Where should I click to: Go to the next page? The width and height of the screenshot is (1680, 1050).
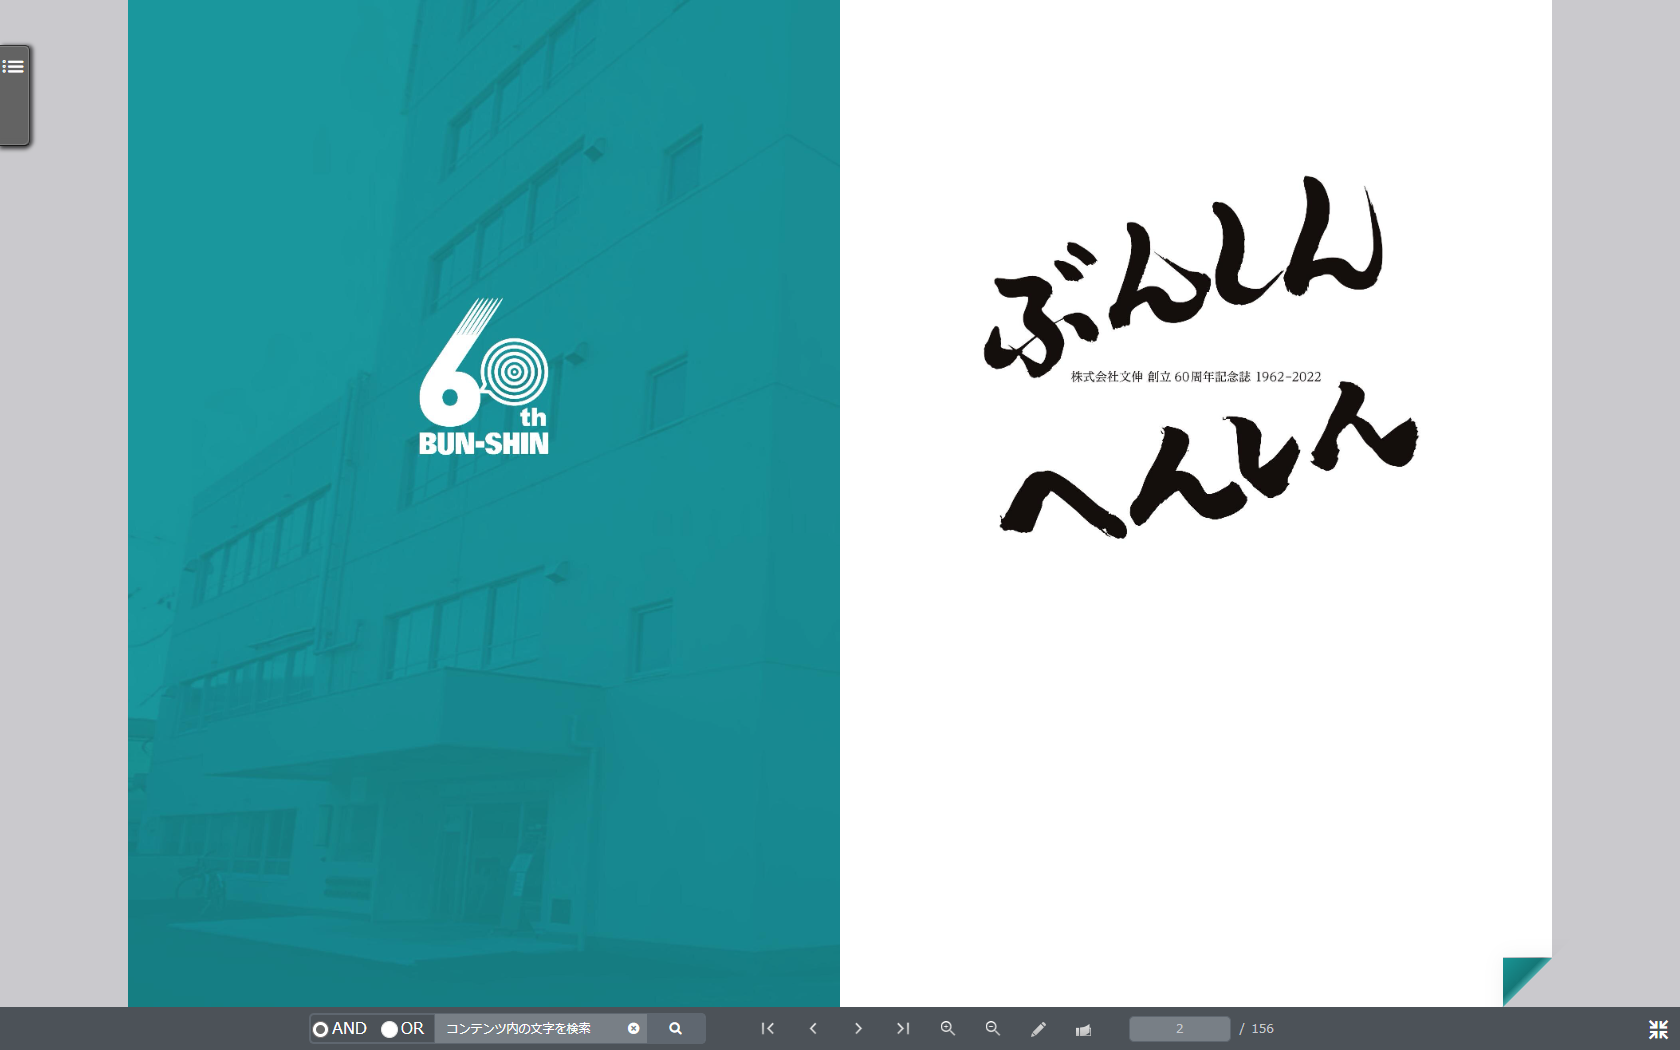(858, 1028)
